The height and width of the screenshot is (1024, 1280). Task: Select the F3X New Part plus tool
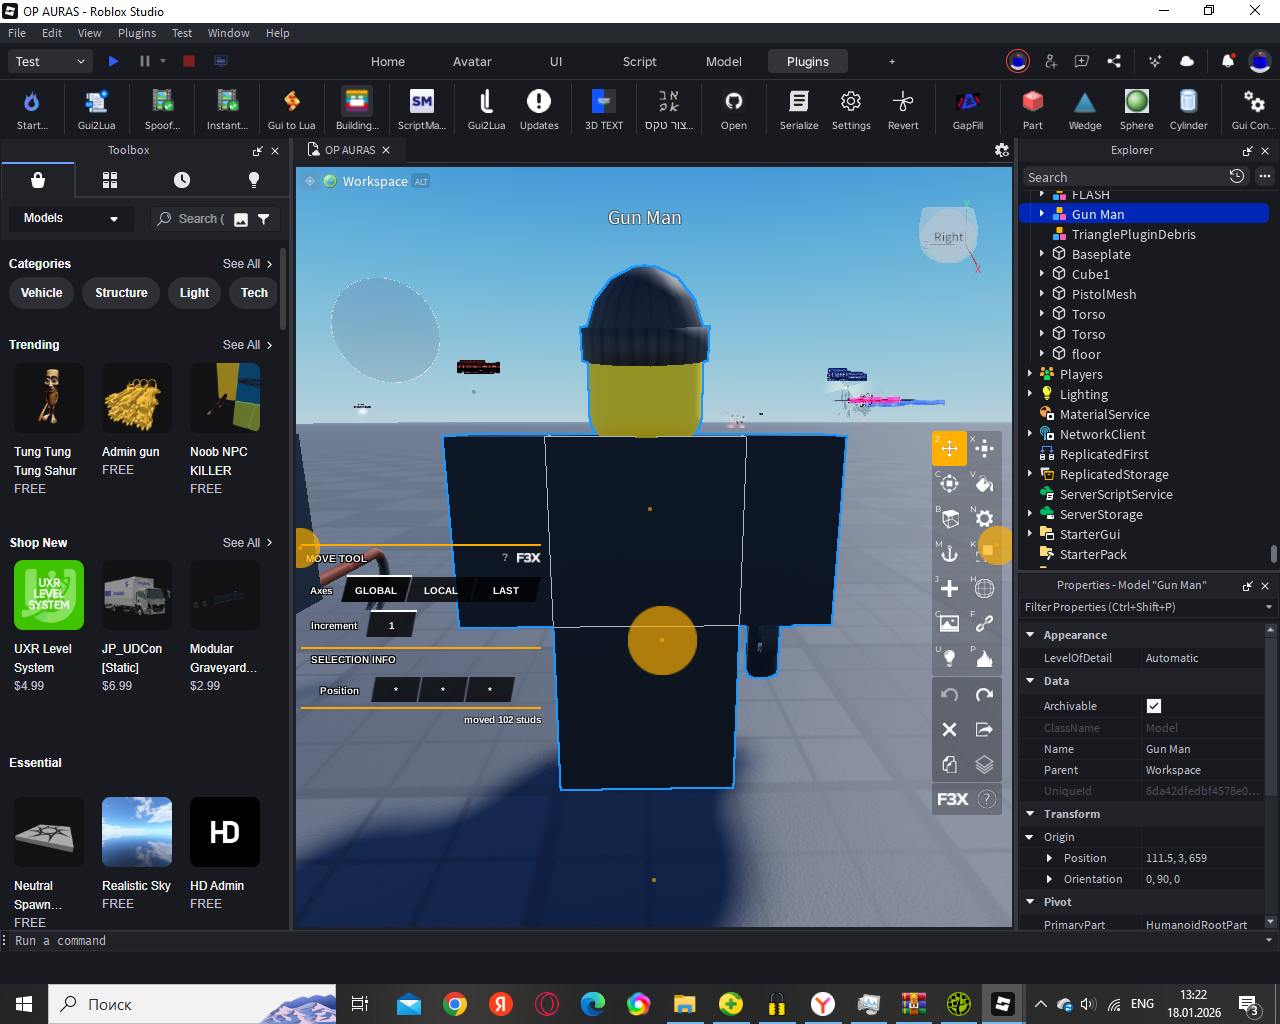(x=949, y=588)
